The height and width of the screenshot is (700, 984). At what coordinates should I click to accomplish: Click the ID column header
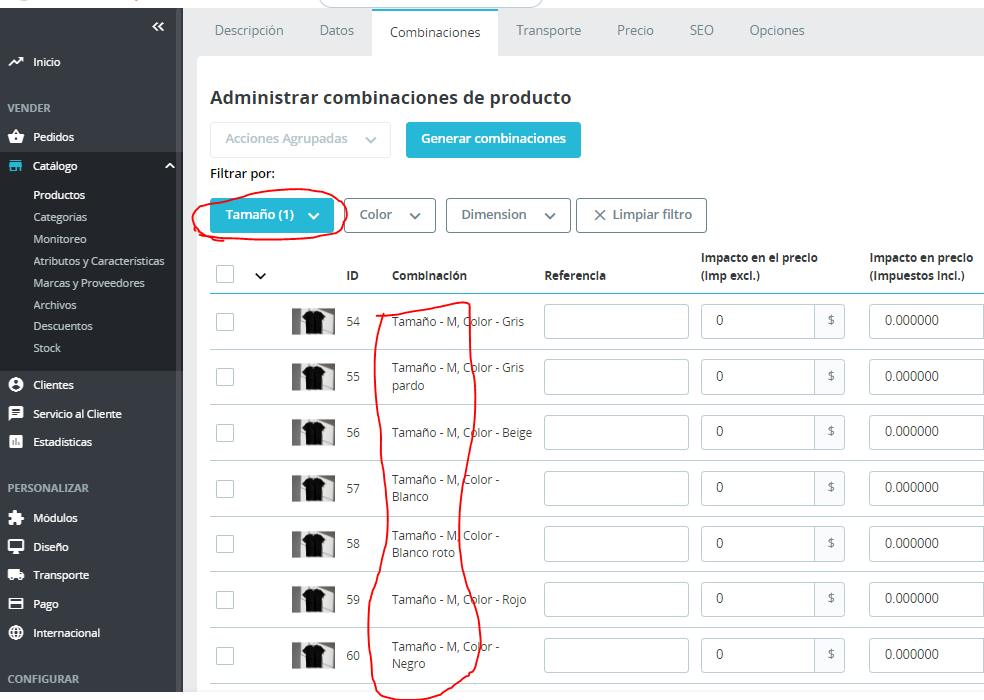(x=352, y=276)
